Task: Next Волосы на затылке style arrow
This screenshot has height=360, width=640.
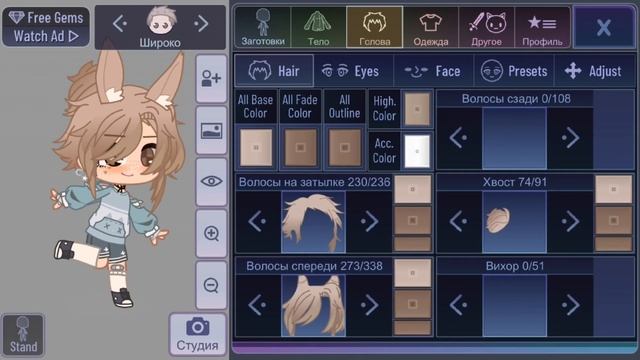Action: click(x=369, y=221)
